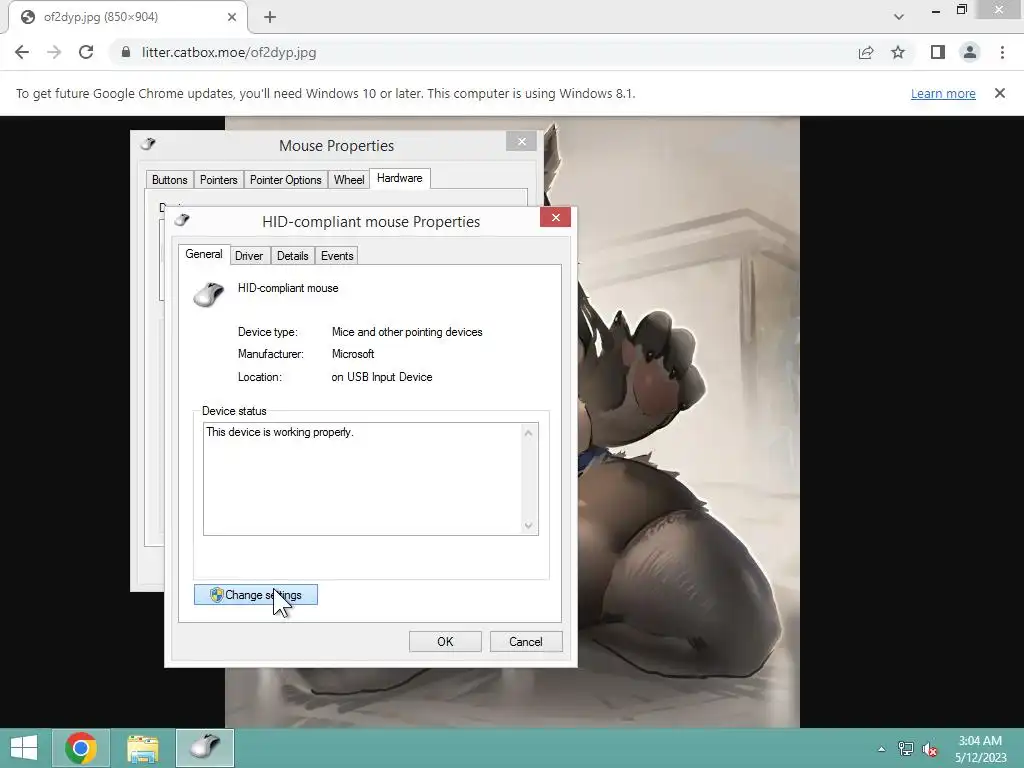
Task: Dismiss the Windows update notice bar
Action: pyautogui.click(x=999, y=93)
